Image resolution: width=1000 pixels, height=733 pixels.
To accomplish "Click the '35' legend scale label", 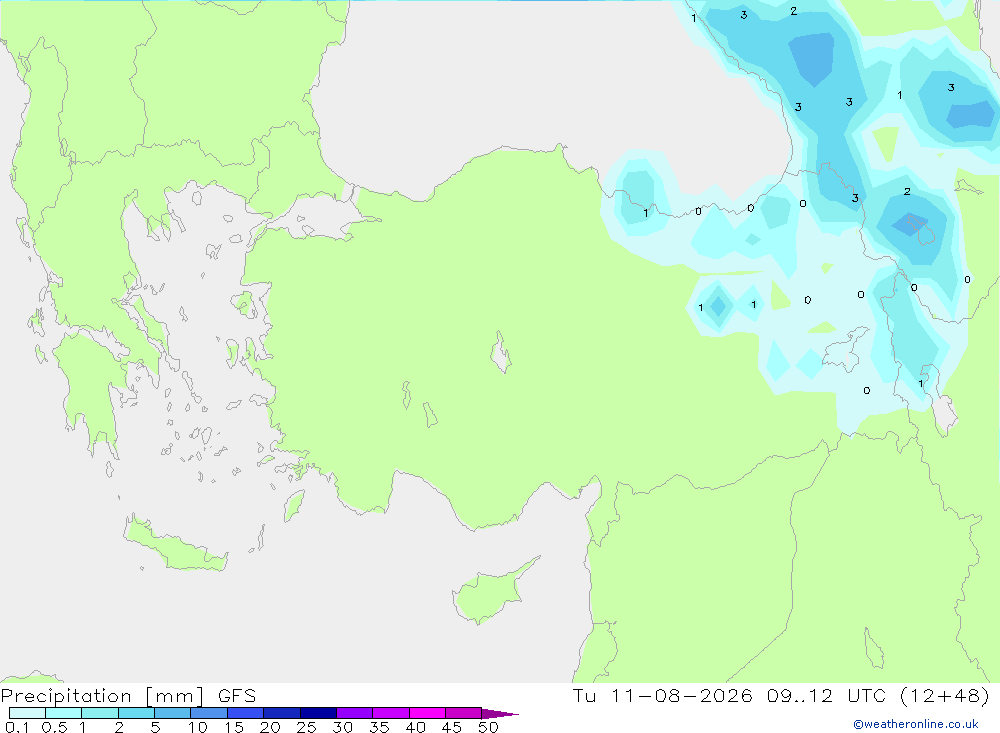I will 379,727.
